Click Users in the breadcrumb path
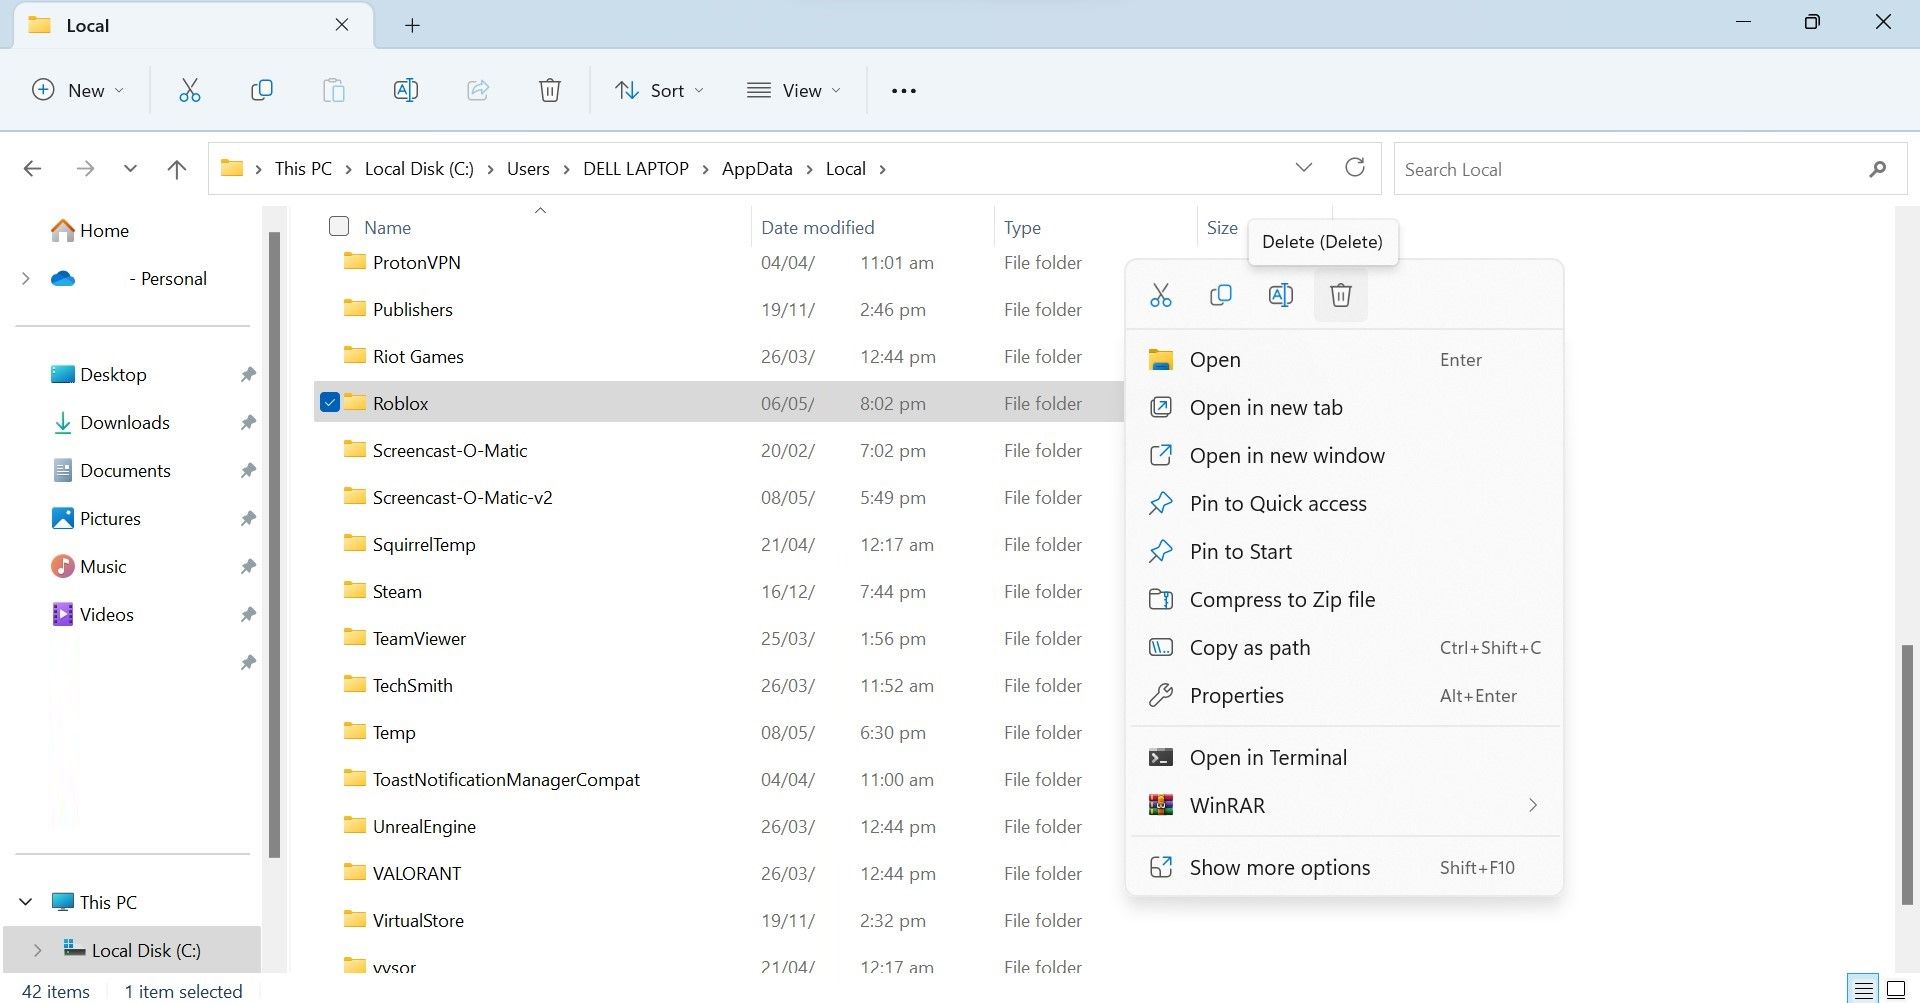Screen dimensions: 1920x1003 coord(528,169)
